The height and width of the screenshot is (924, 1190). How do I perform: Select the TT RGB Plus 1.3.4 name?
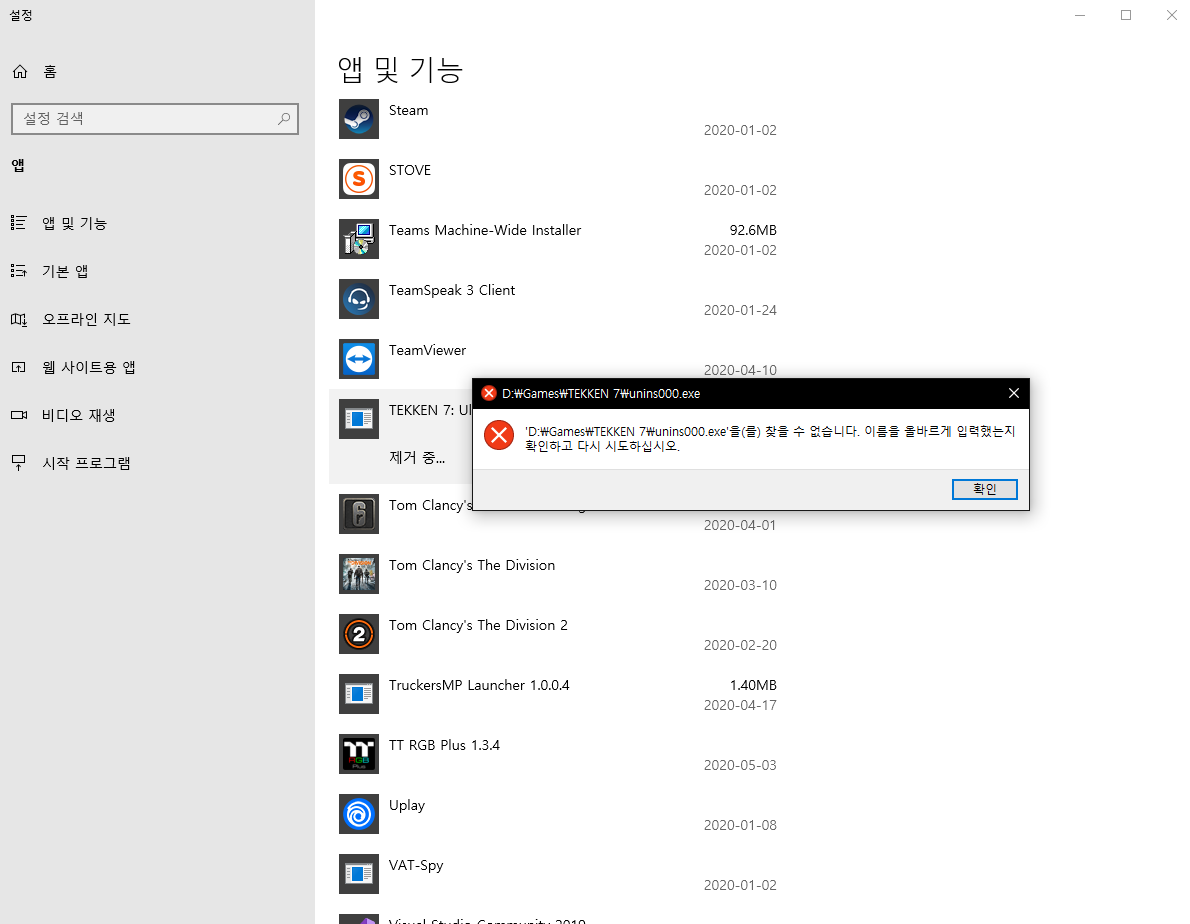point(444,745)
